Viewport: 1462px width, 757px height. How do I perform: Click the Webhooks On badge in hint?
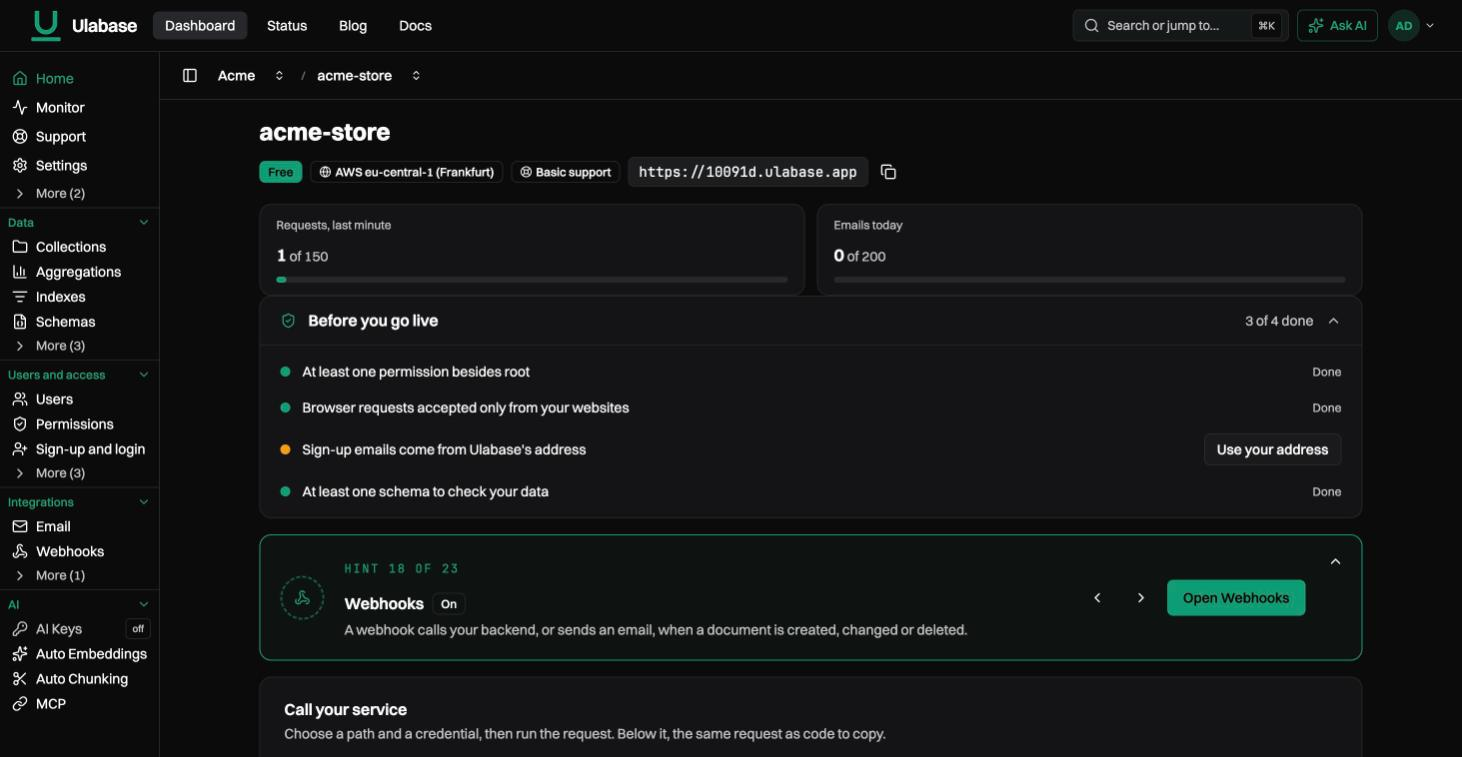point(449,604)
